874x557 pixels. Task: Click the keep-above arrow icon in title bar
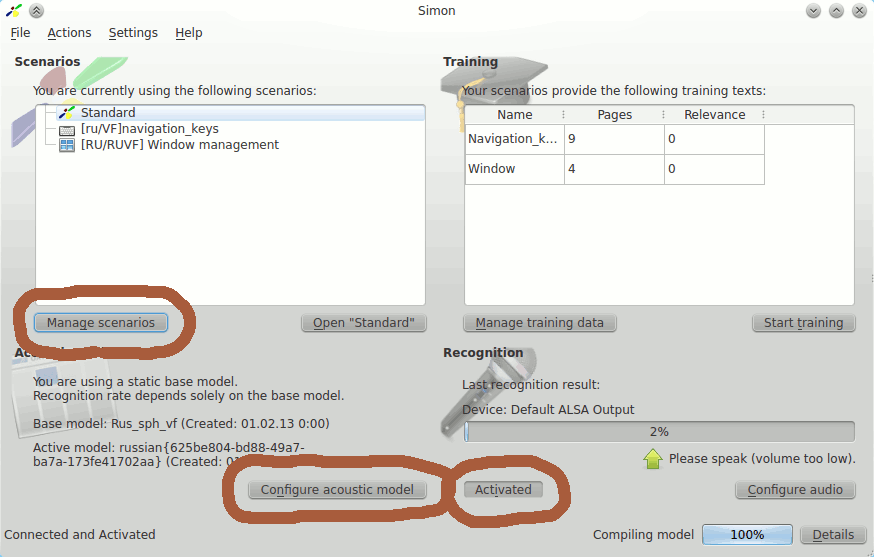coord(36,11)
